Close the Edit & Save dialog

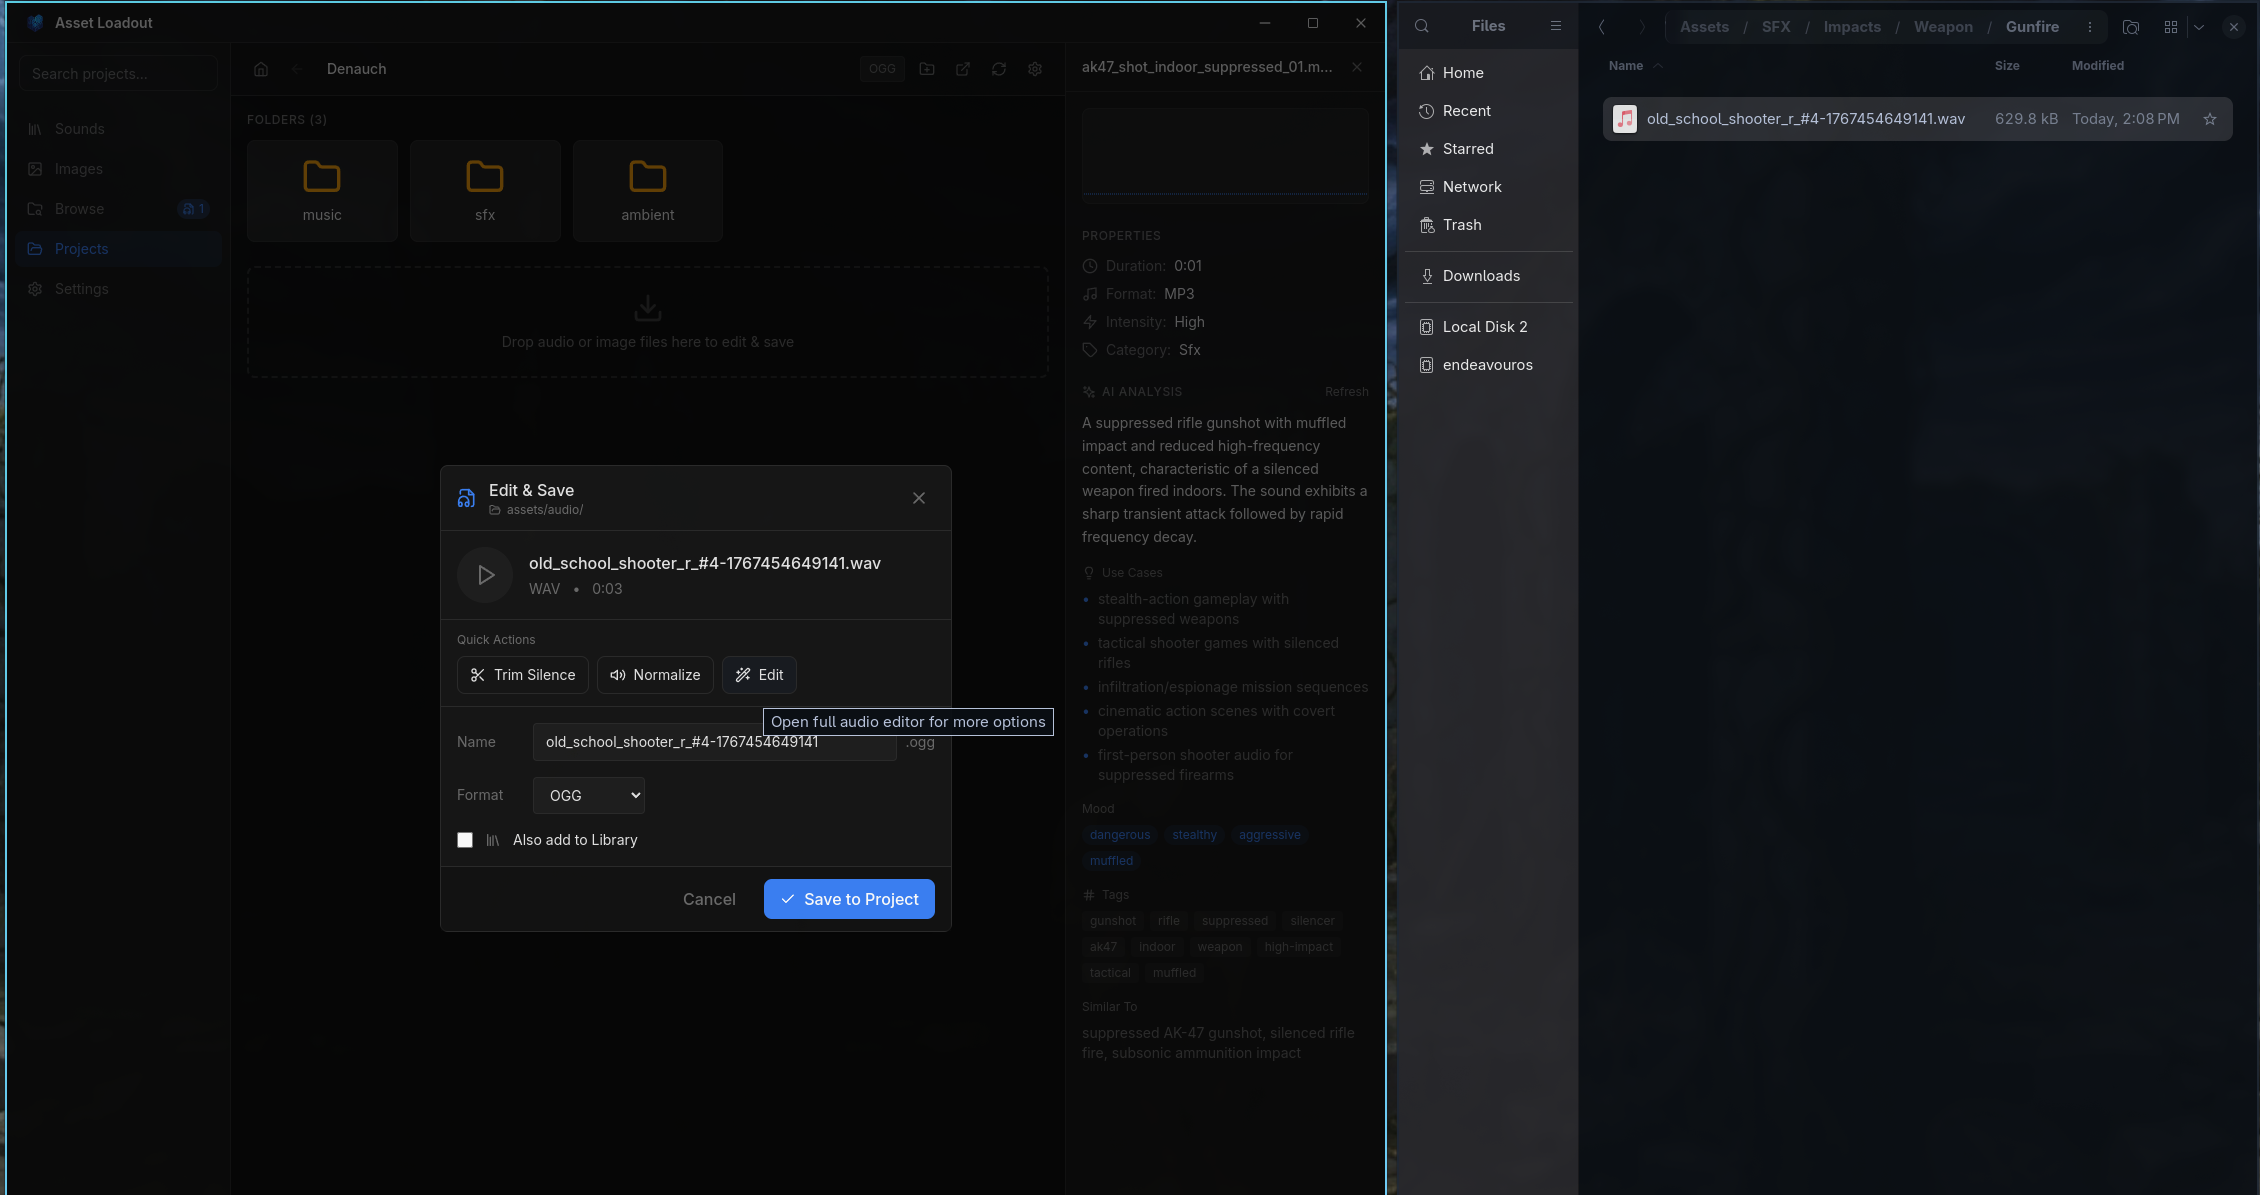click(918, 498)
